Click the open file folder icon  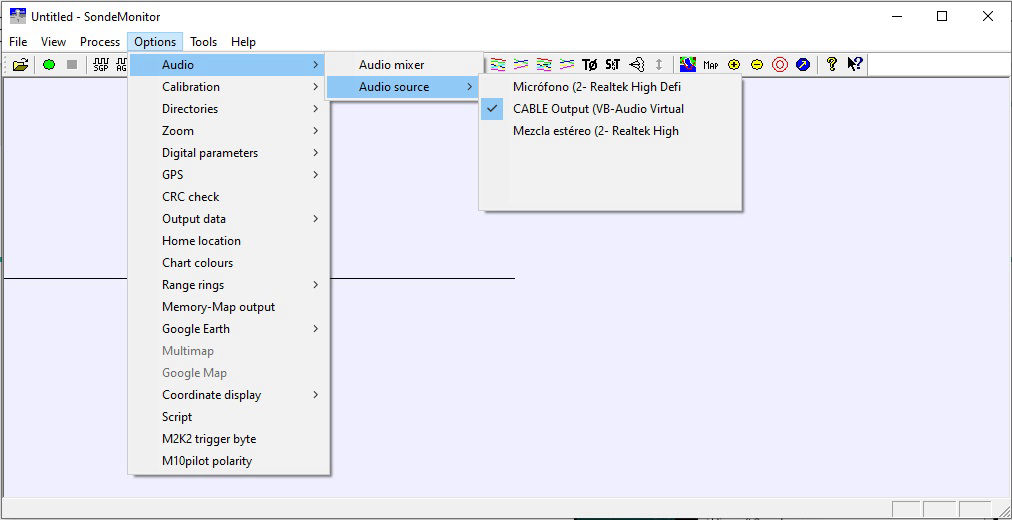(x=20, y=65)
